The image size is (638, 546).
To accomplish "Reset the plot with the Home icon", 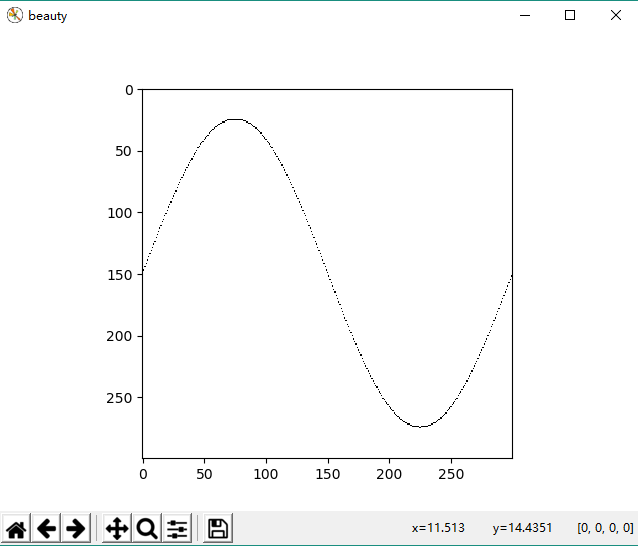I will tap(16, 529).
